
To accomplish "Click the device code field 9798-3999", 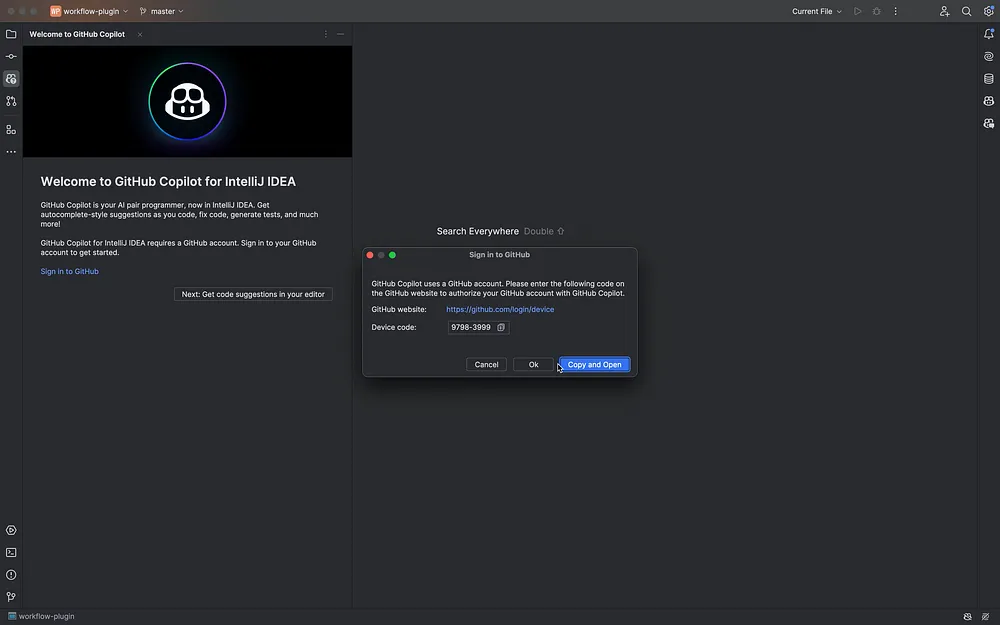I will [478, 327].
